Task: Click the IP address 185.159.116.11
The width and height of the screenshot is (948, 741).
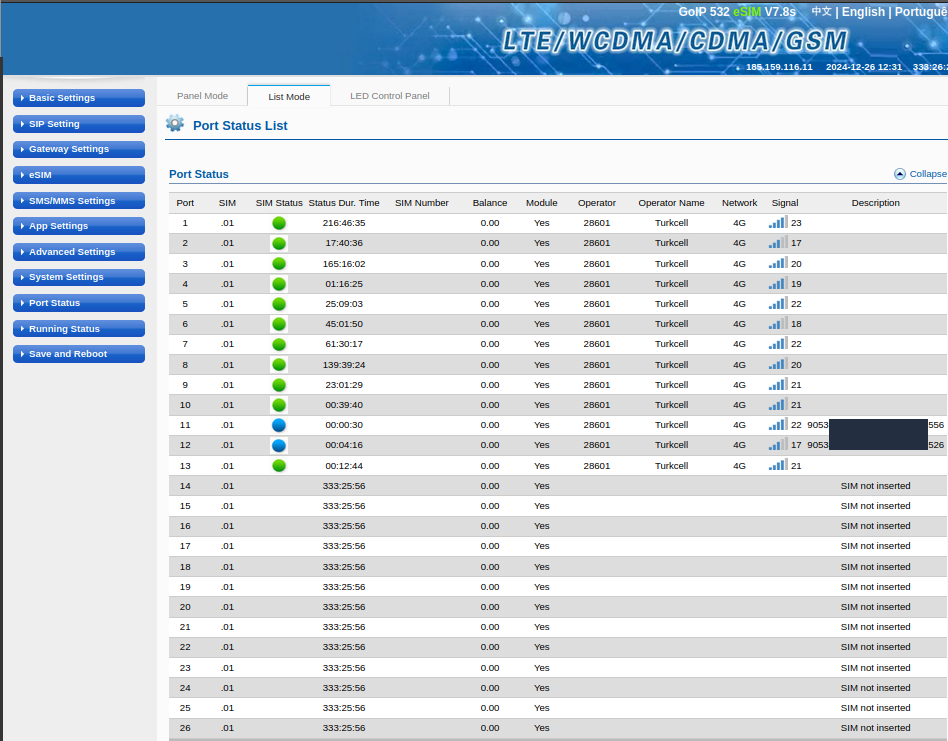Action: point(779,67)
